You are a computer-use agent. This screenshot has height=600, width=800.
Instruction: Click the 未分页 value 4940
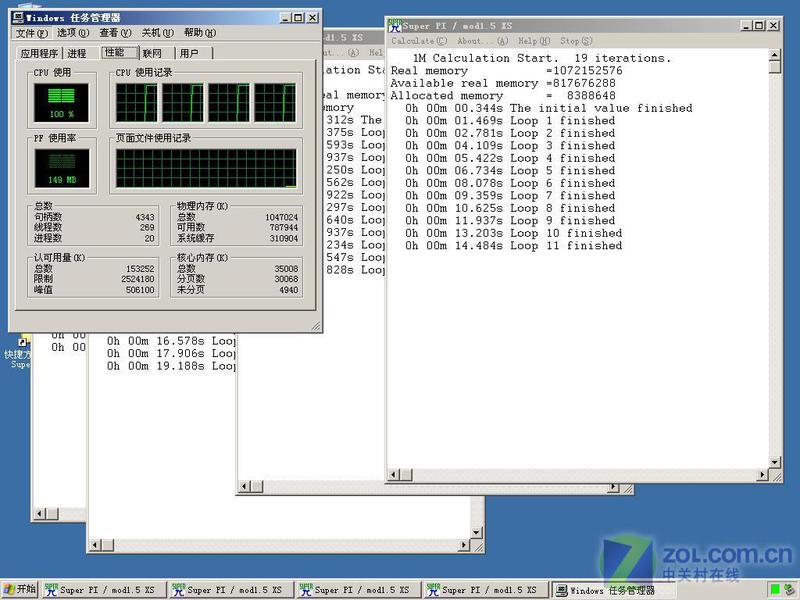pos(289,290)
